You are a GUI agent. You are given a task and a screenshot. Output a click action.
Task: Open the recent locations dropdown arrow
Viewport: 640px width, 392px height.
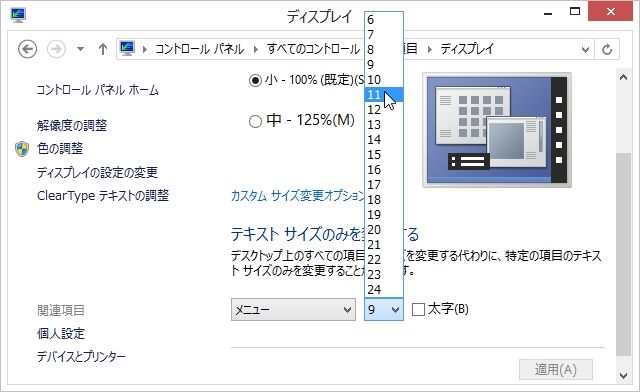point(80,49)
